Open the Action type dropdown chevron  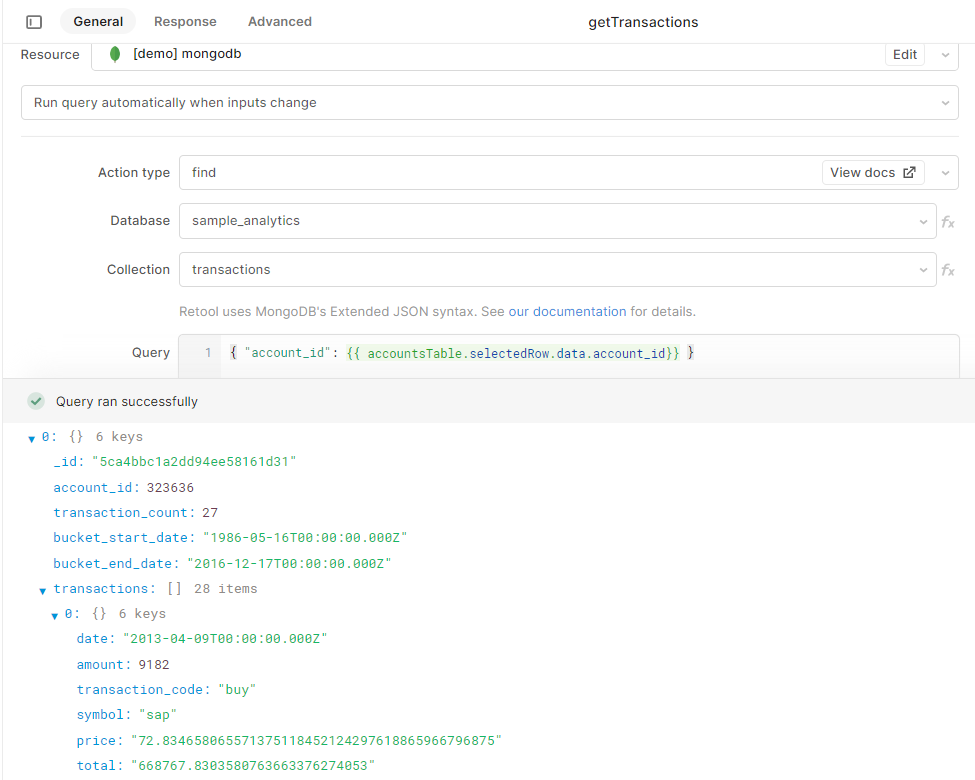coord(944,172)
